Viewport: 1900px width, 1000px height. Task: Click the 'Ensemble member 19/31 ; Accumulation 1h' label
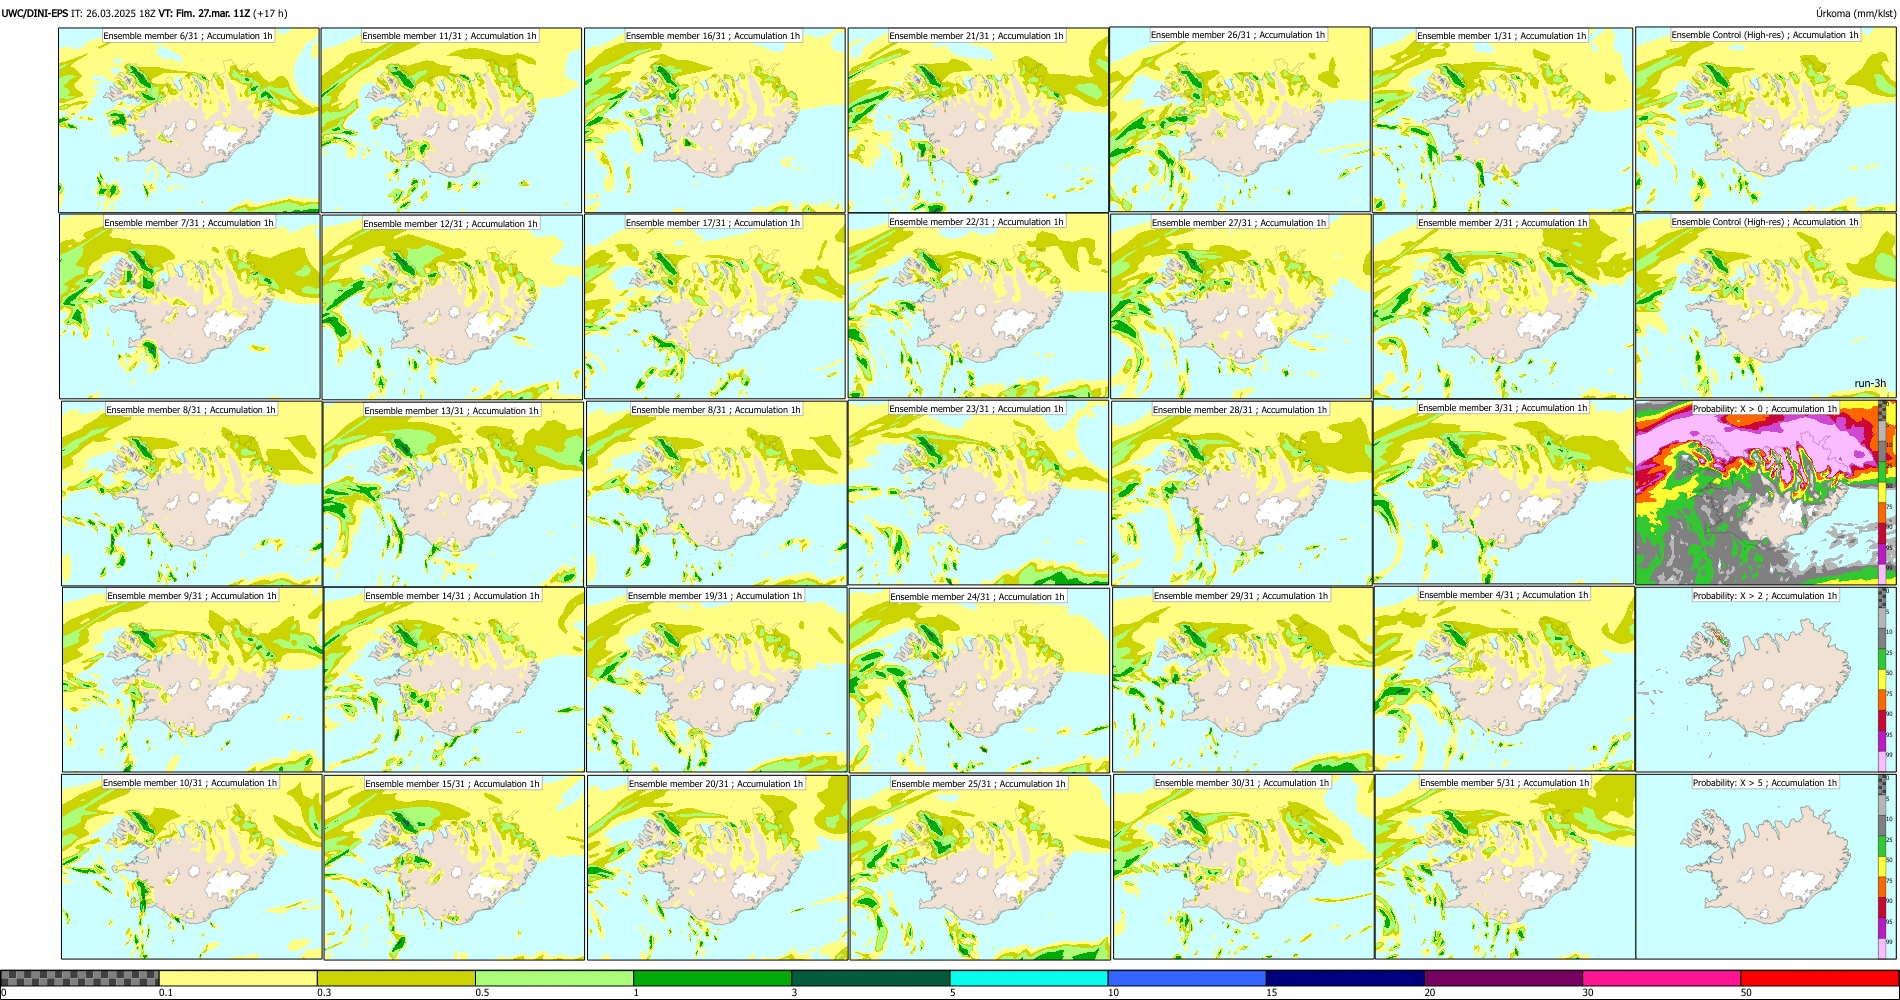[715, 596]
